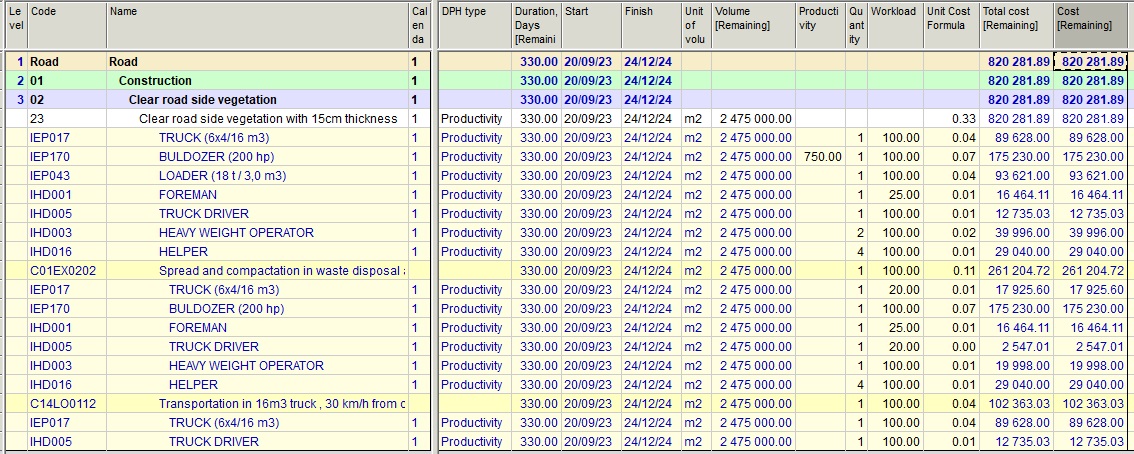Click Total cost cell 93 621.00
Screen dimensions: 1134x454
click(x=1017, y=176)
